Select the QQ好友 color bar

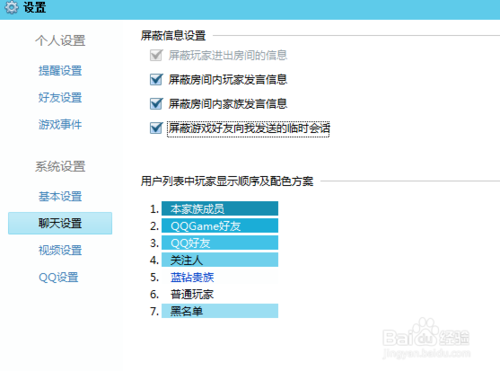[x=220, y=243]
